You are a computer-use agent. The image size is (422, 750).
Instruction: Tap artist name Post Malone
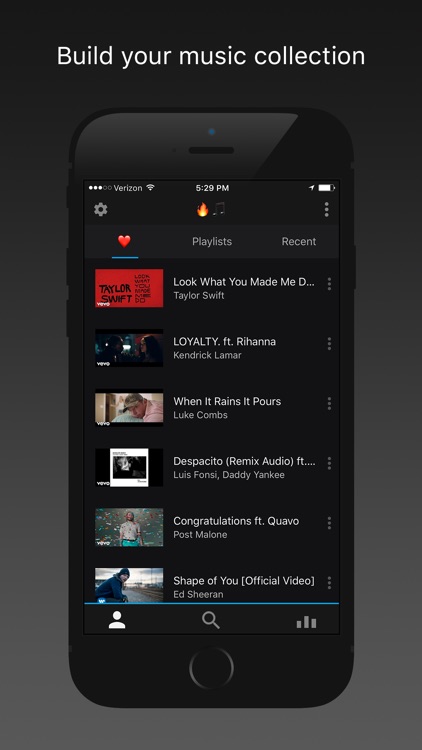click(200, 535)
